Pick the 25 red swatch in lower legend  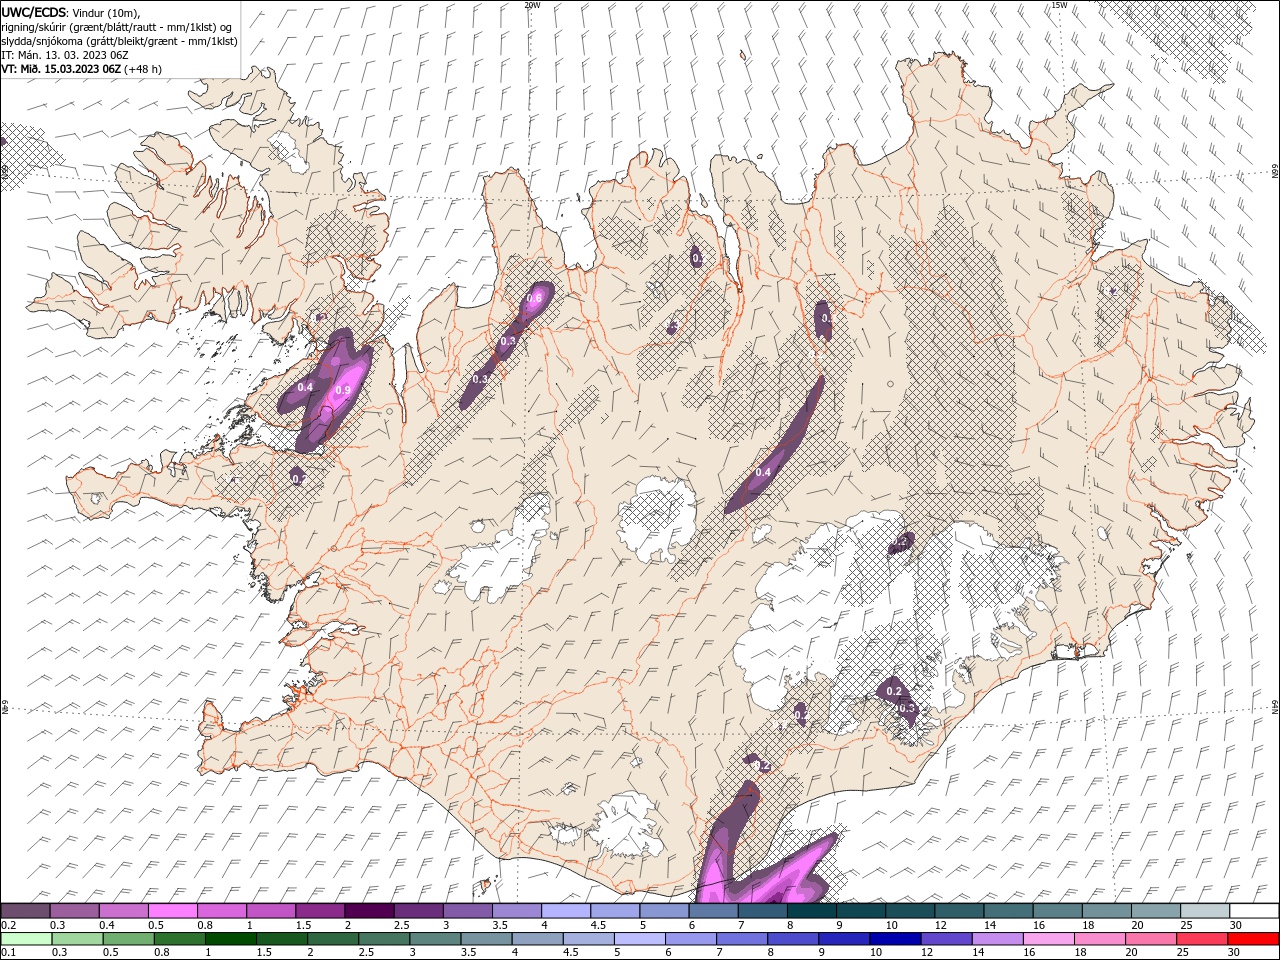coord(1201,939)
